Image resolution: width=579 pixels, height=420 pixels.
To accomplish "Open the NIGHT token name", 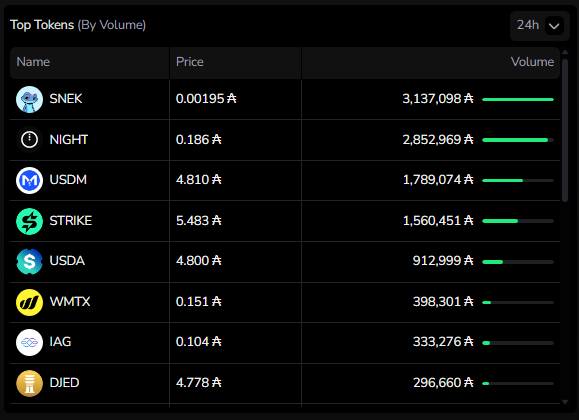I will coord(69,140).
